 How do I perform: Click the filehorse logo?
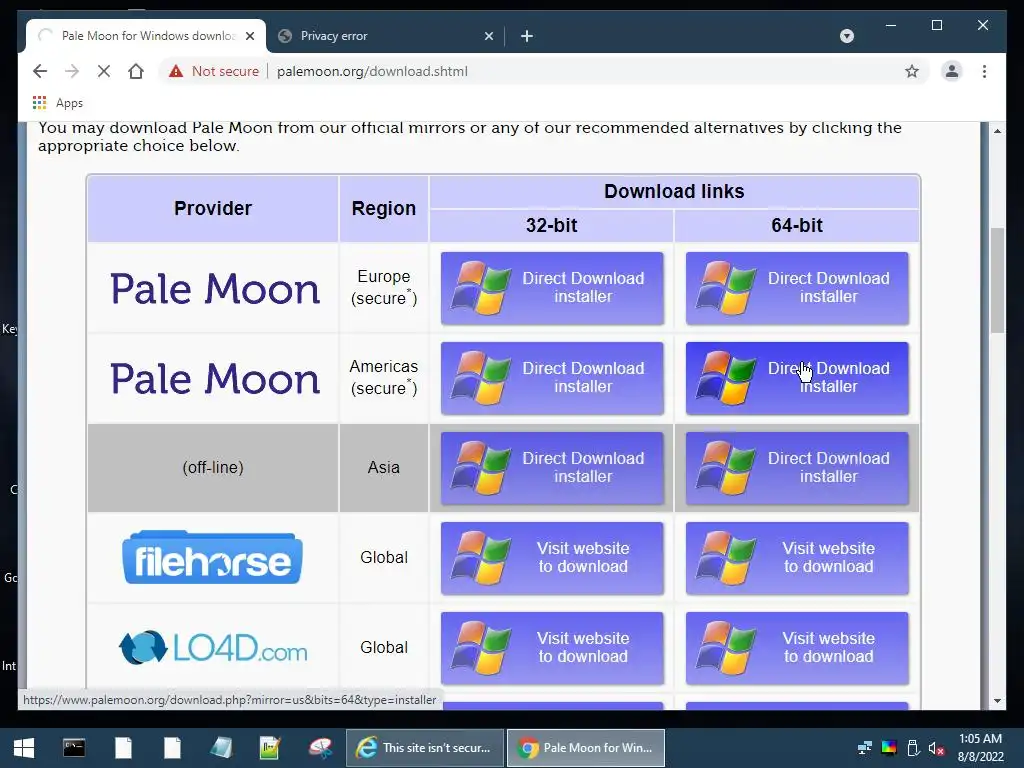212,557
